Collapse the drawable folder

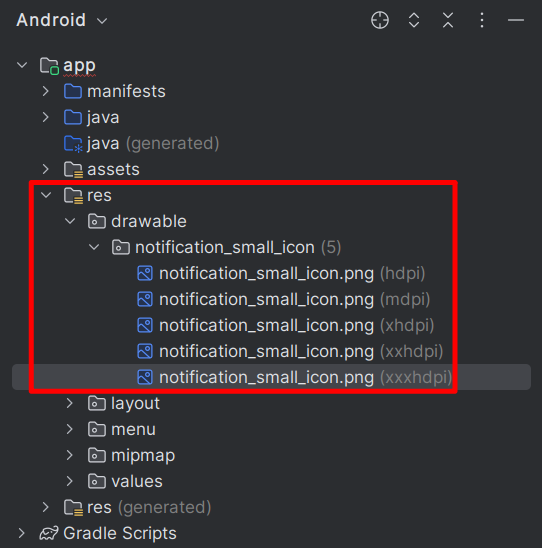[70, 221]
